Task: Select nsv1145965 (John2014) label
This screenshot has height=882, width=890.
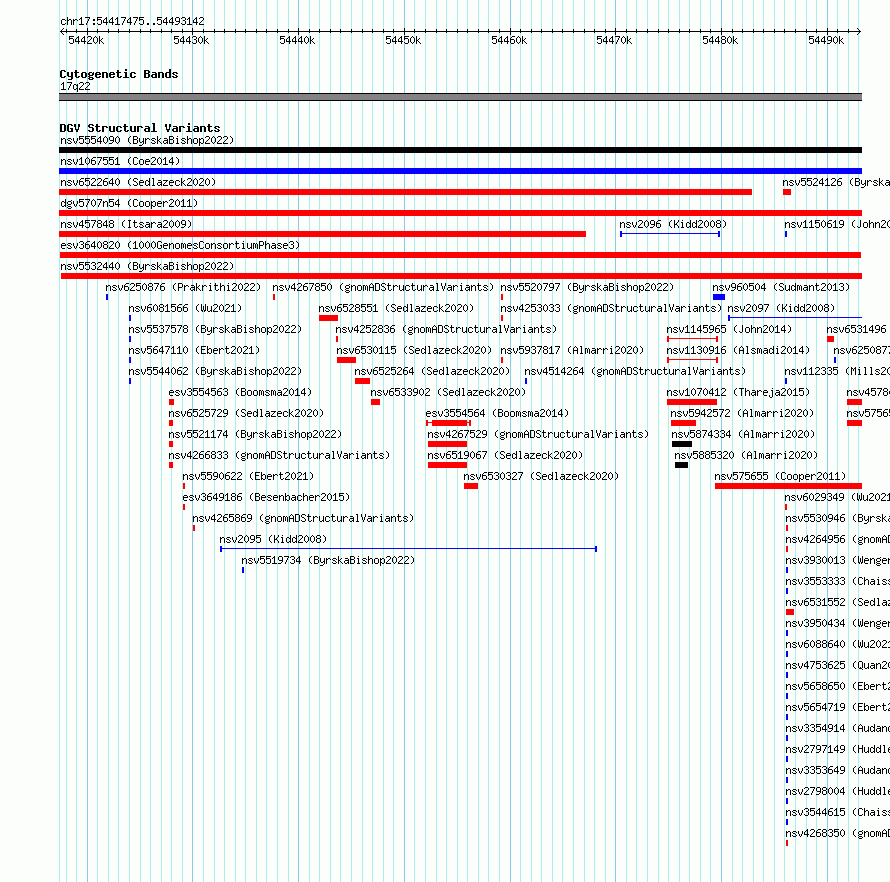Action: coord(729,329)
